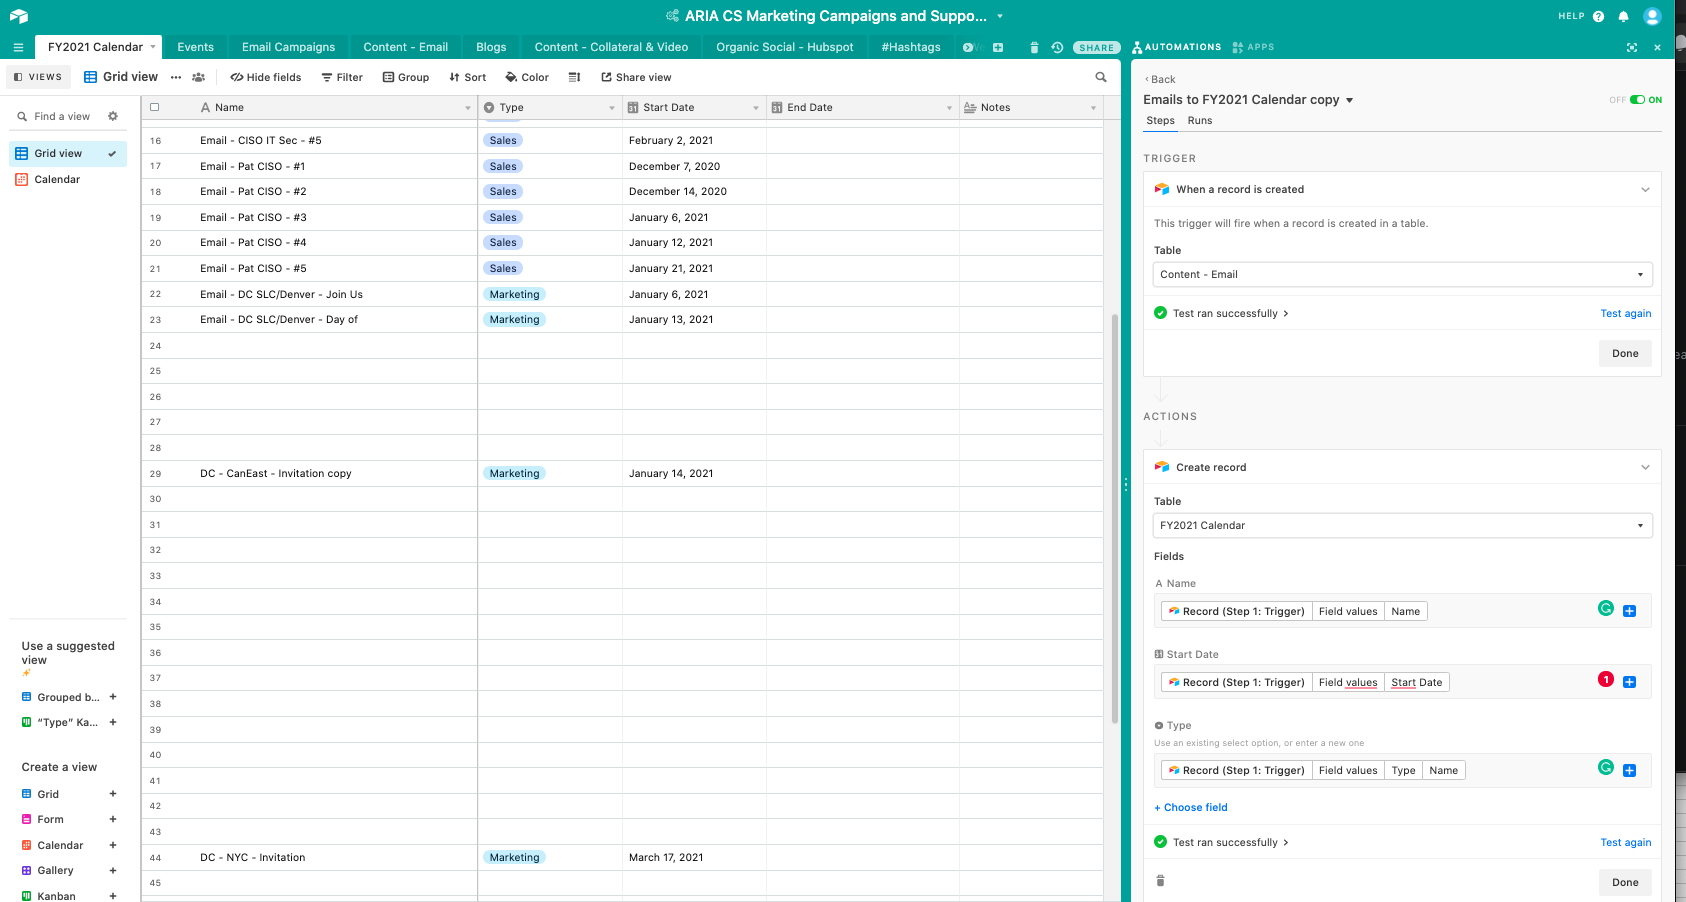Insert dynamic value for Start Date plus

tap(1629, 682)
